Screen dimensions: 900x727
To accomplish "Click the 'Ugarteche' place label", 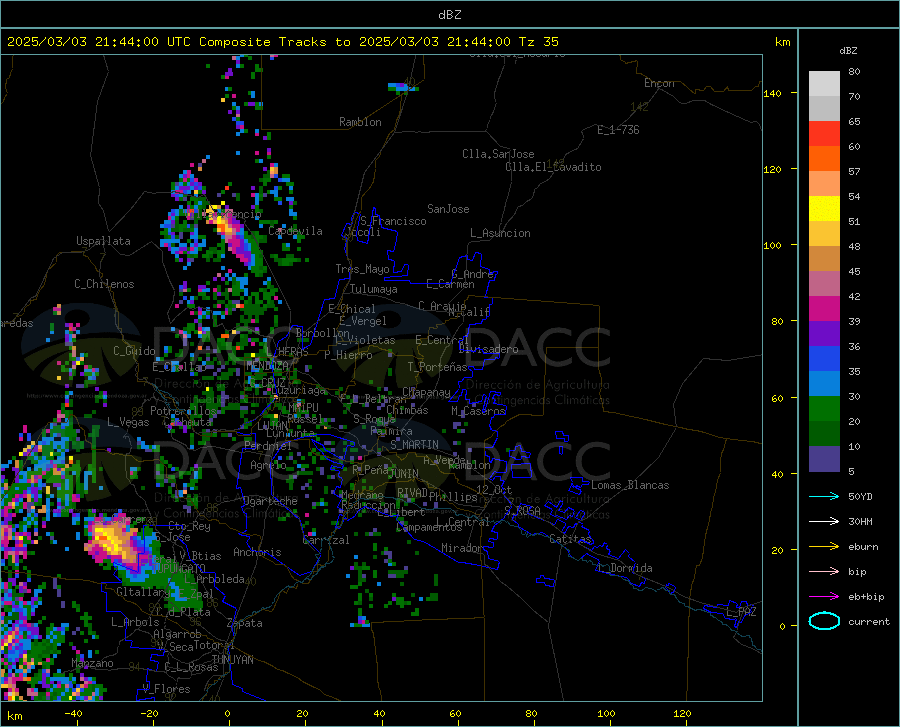I will pyautogui.click(x=270, y=501).
